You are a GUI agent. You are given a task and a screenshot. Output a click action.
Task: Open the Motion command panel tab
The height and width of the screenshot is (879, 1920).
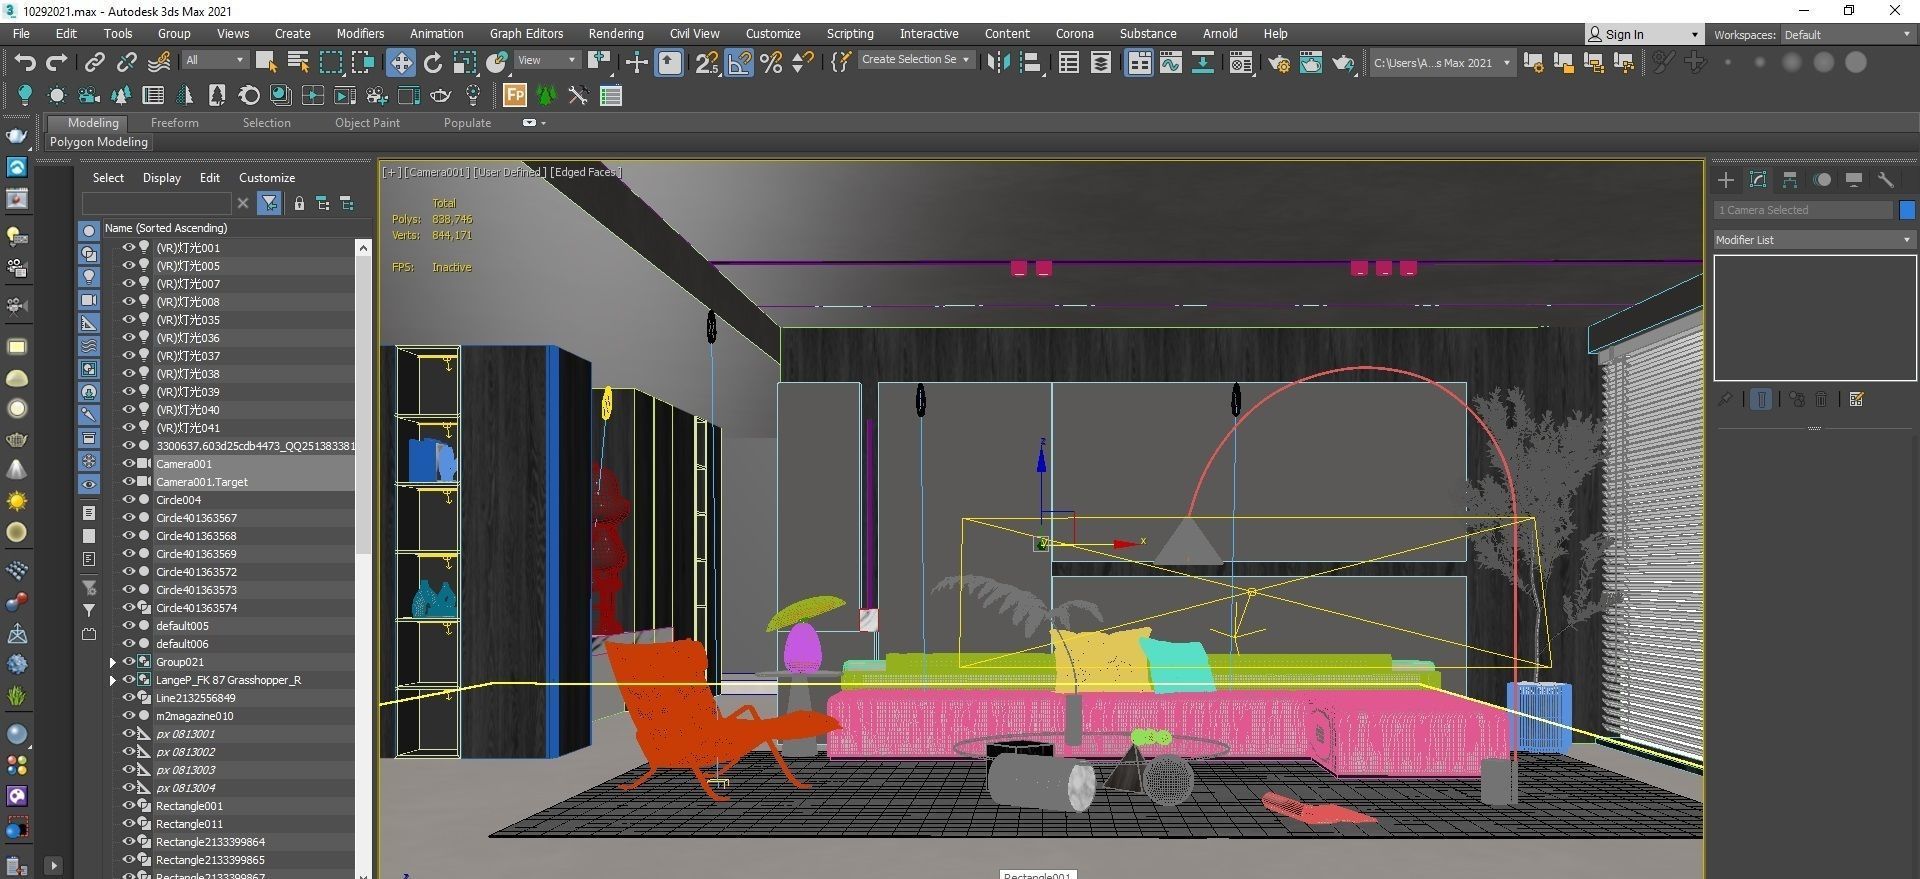(1822, 180)
